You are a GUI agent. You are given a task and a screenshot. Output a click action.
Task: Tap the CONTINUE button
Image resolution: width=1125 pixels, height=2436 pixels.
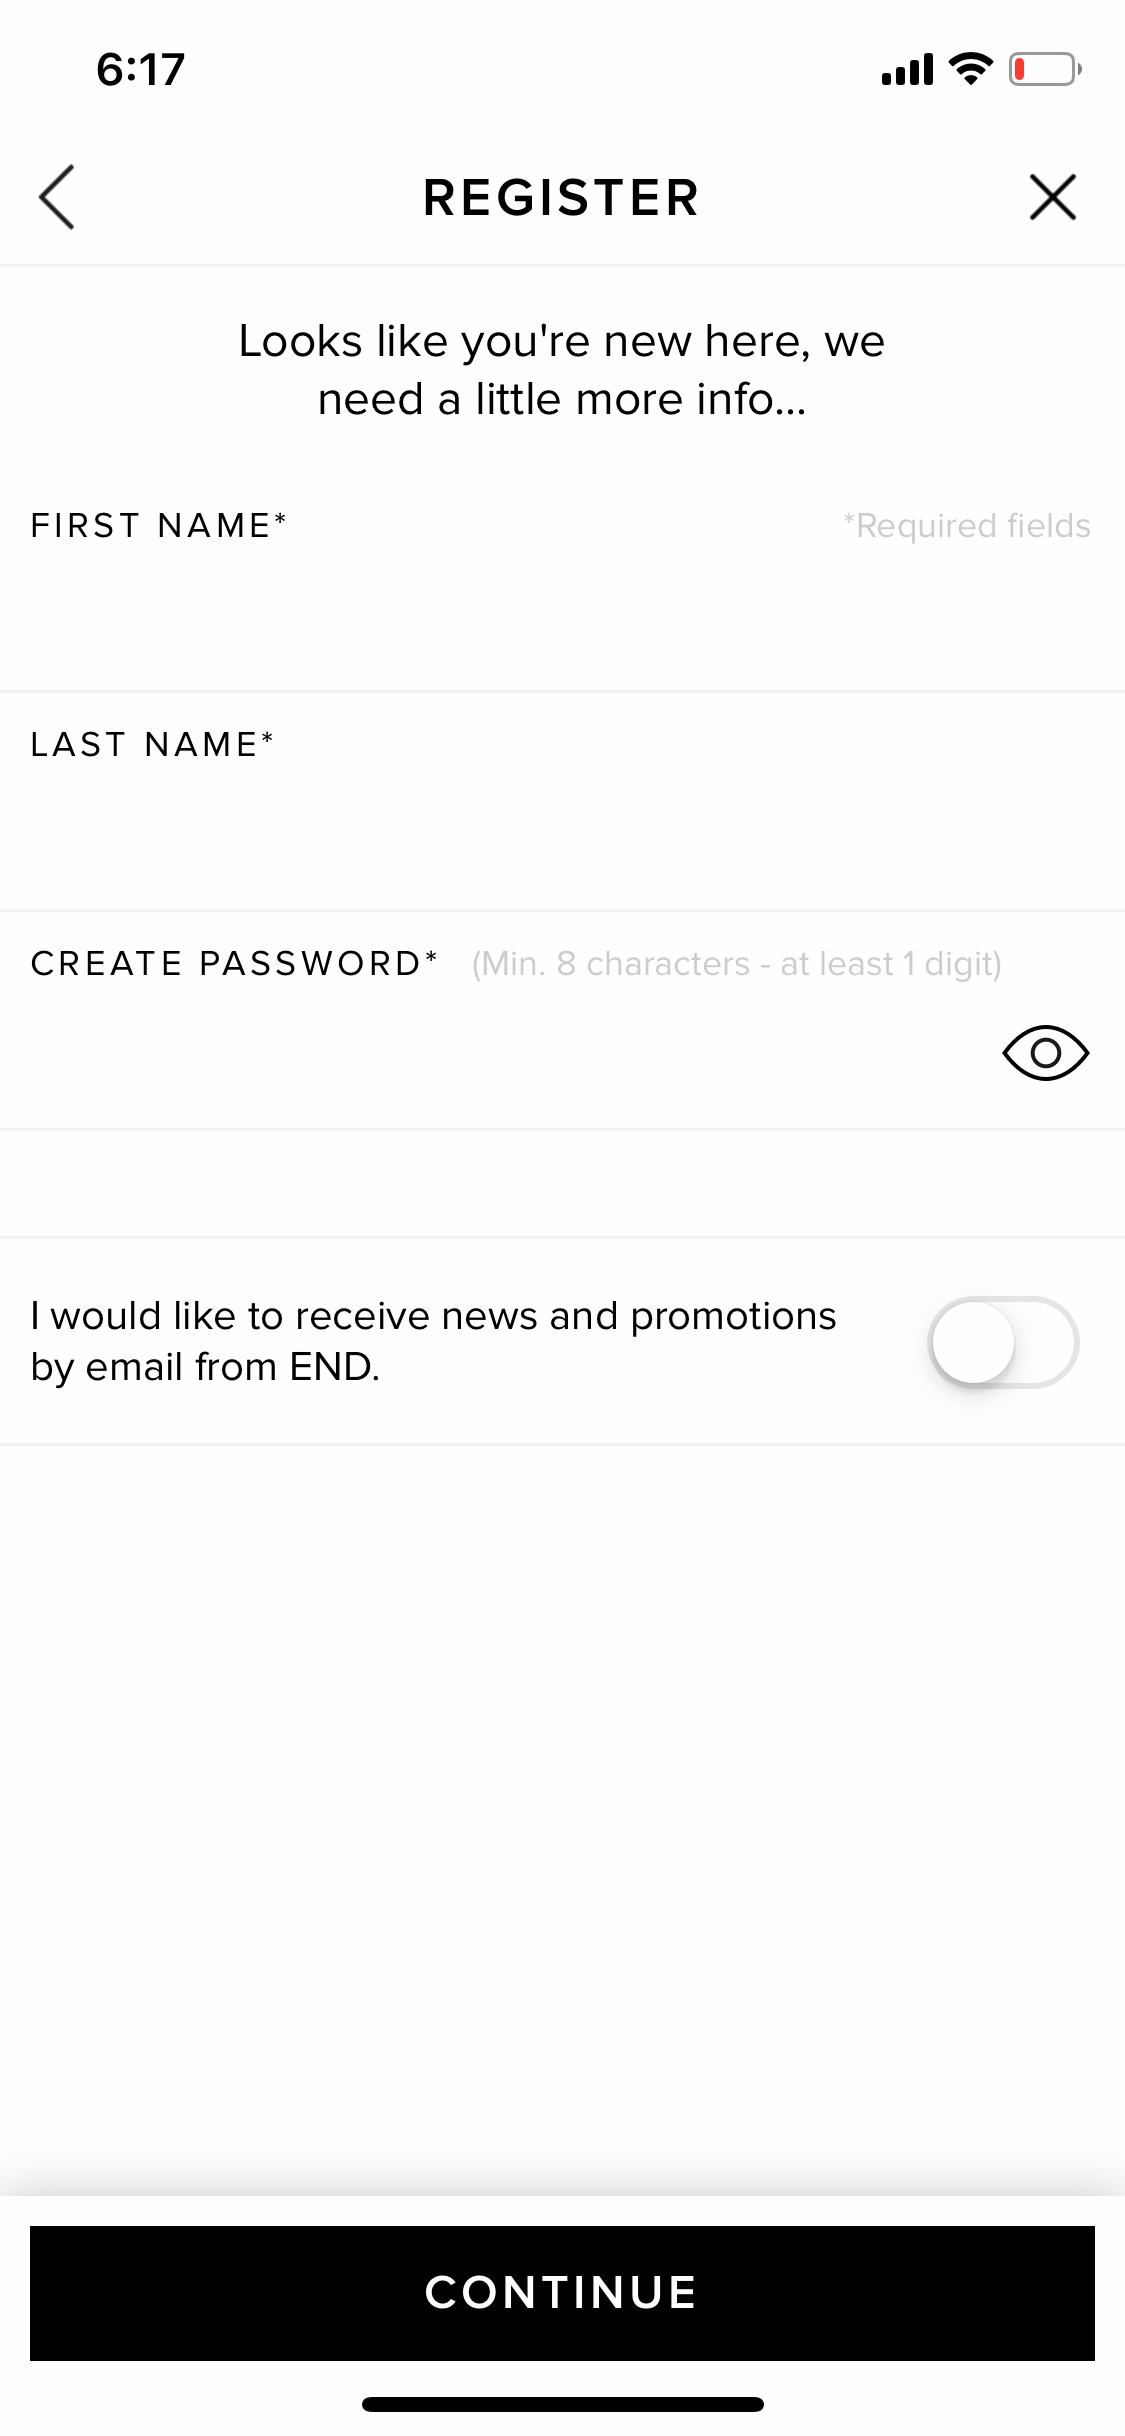coord(562,2293)
